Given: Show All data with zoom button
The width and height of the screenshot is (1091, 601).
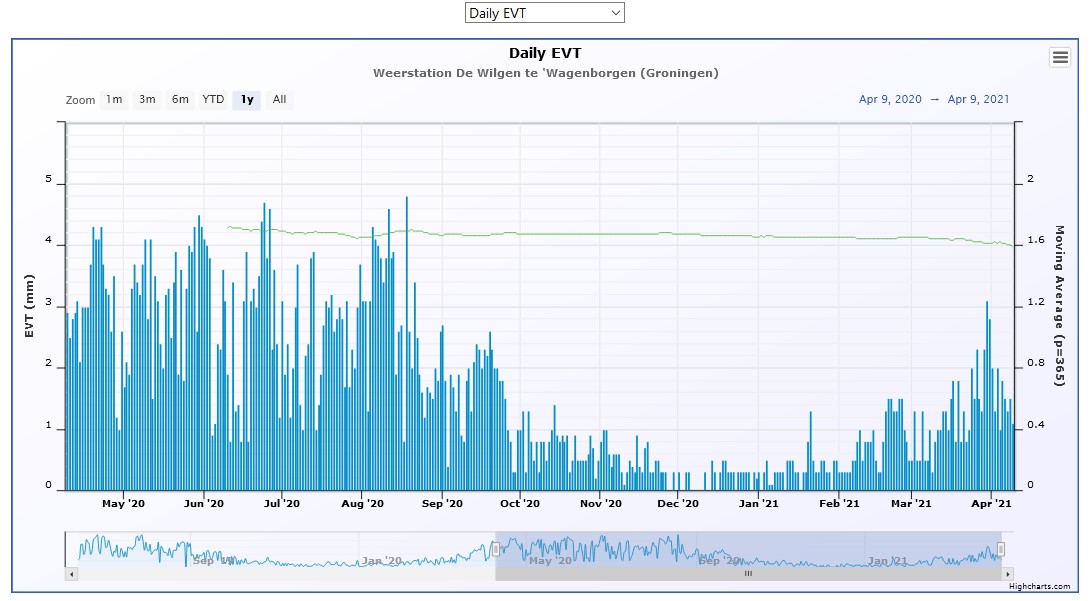Looking at the screenshot, I should tap(279, 99).
